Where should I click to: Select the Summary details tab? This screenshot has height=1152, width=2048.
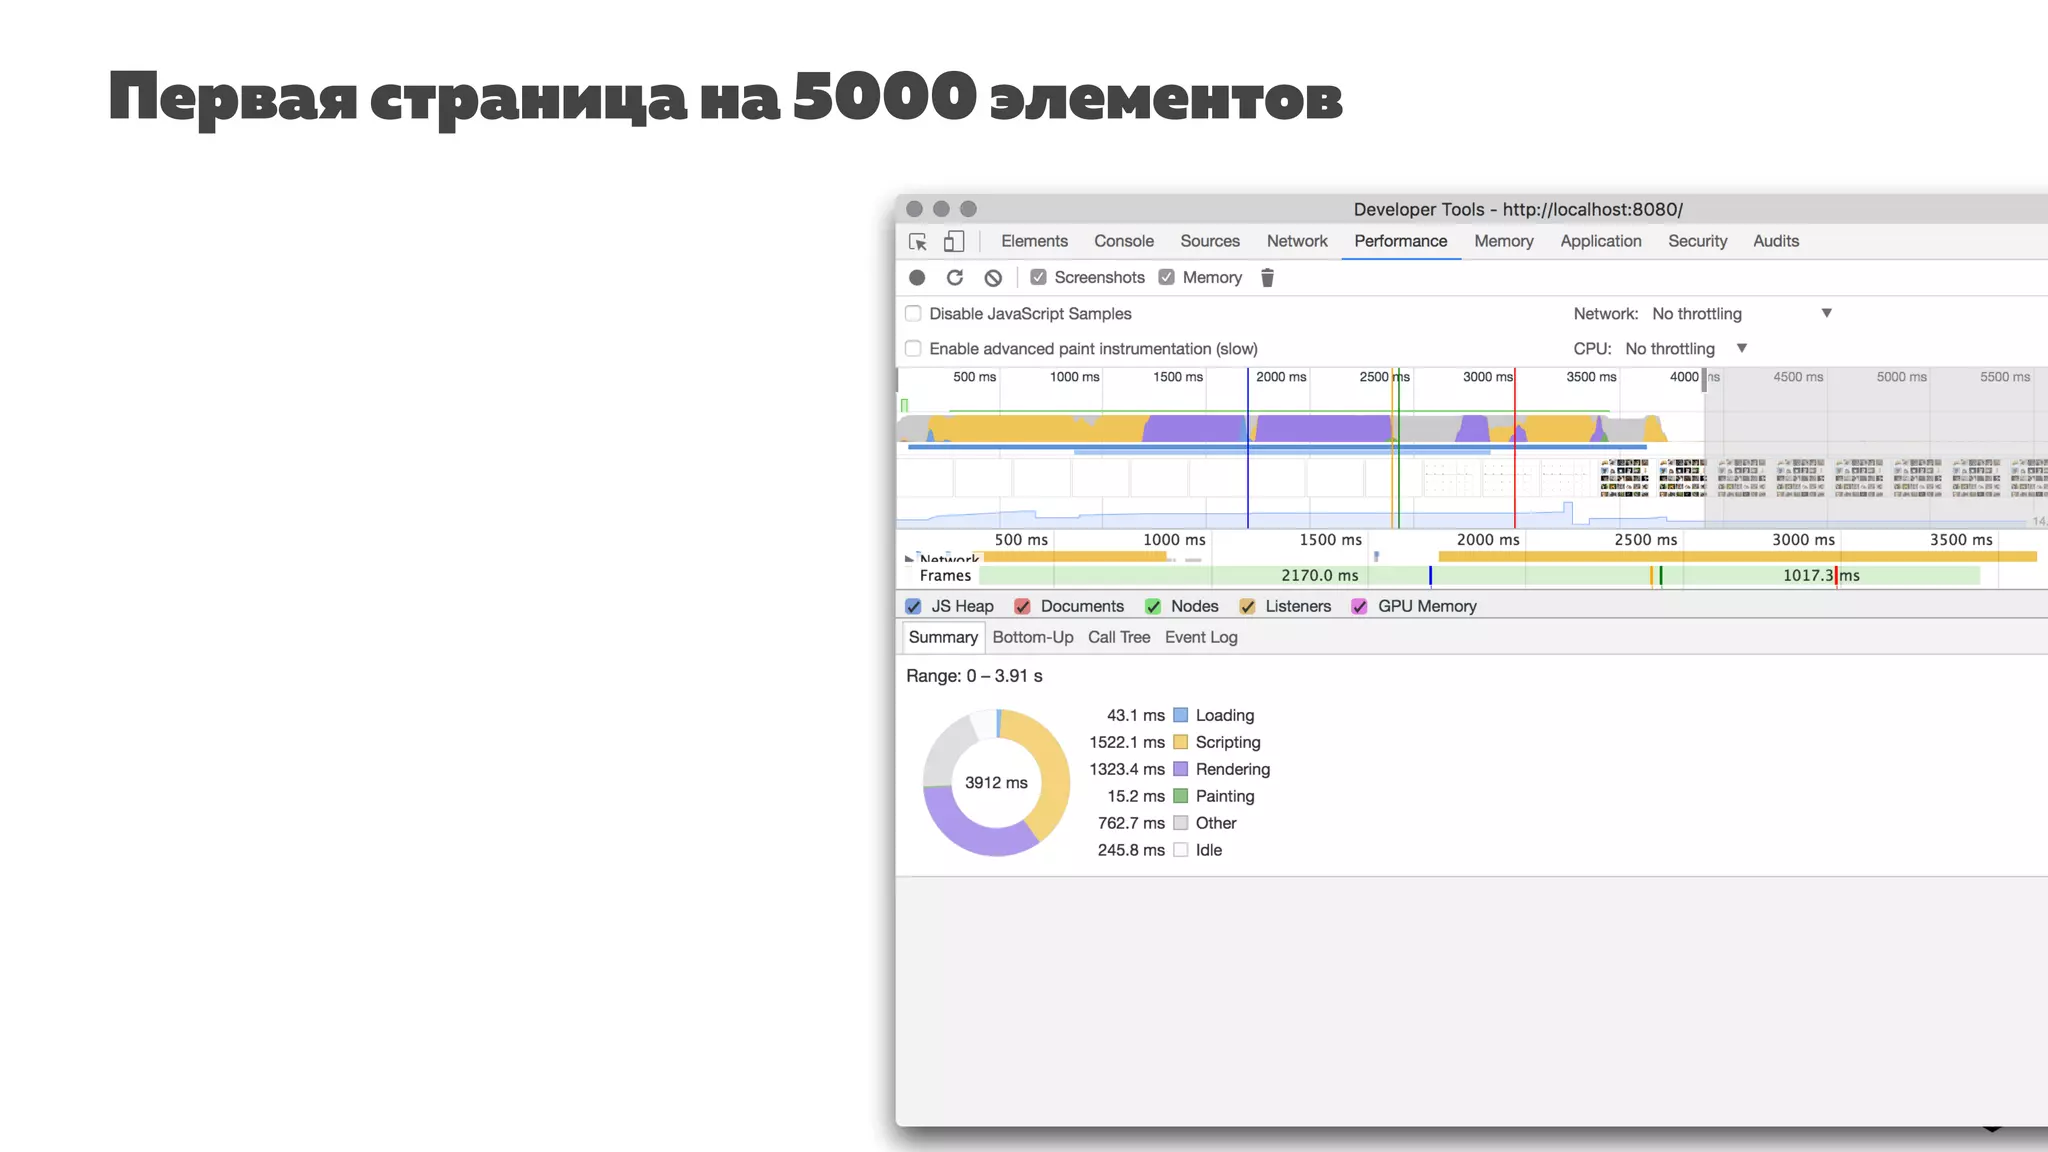click(x=943, y=637)
